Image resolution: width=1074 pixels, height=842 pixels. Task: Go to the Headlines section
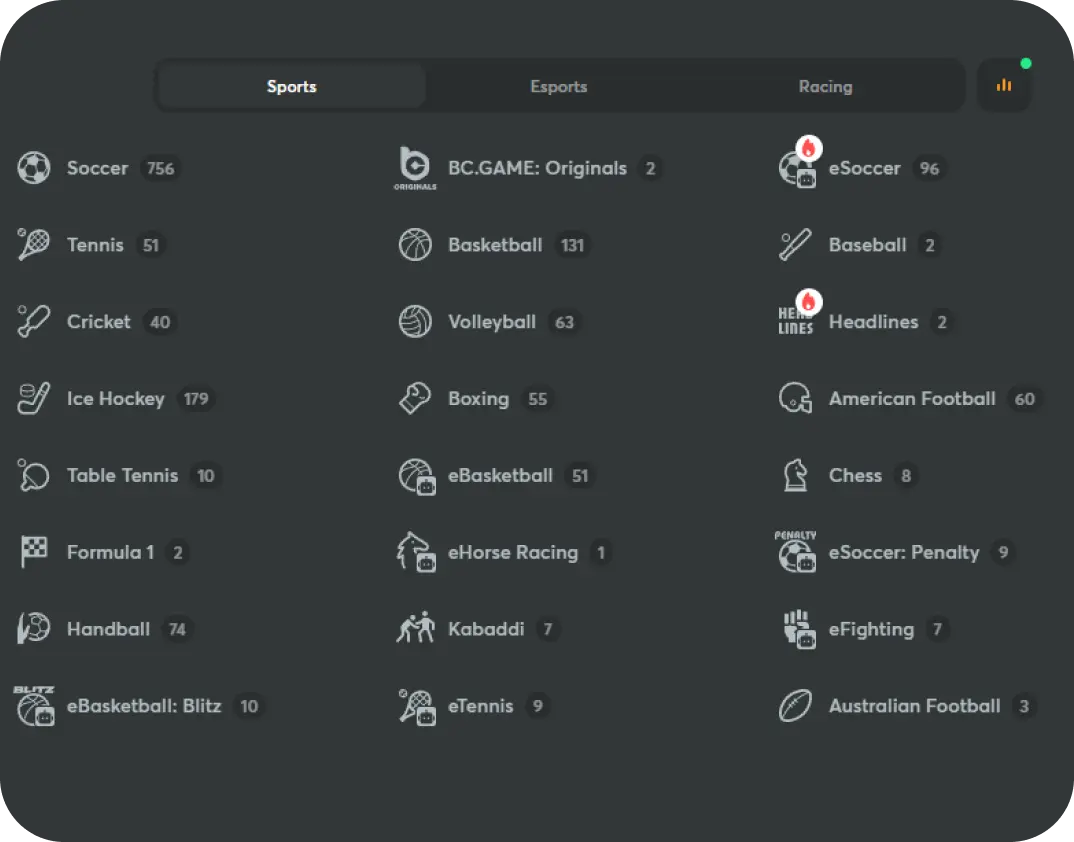873,322
